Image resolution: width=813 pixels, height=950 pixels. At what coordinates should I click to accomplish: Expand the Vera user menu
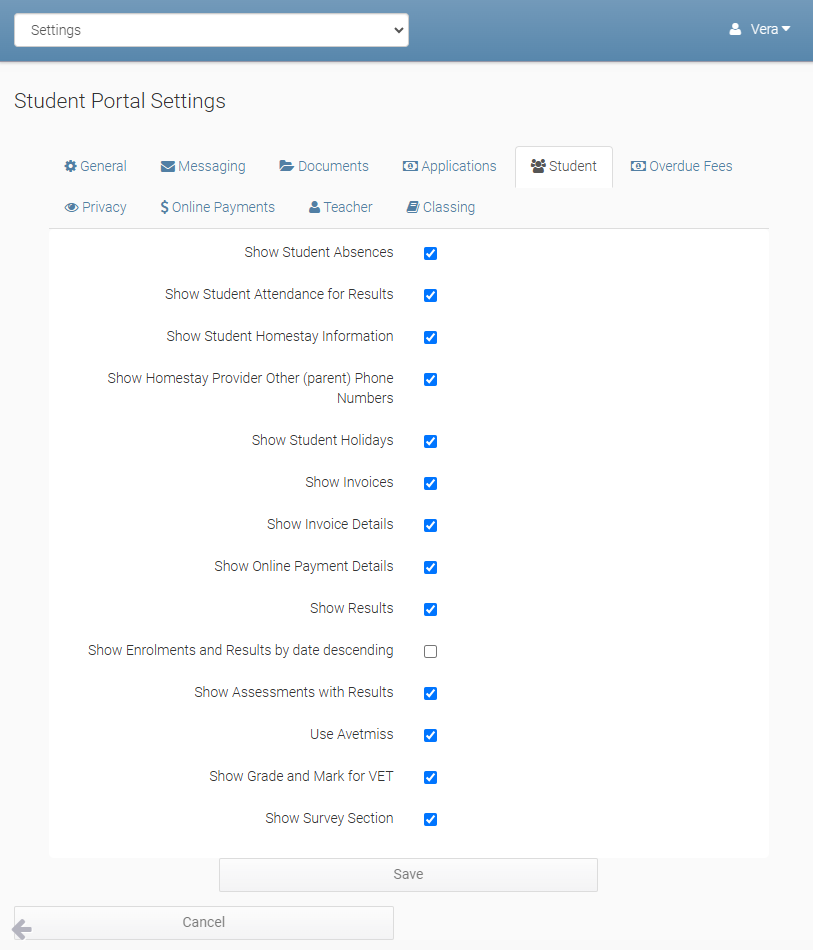[x=760, y=30]
